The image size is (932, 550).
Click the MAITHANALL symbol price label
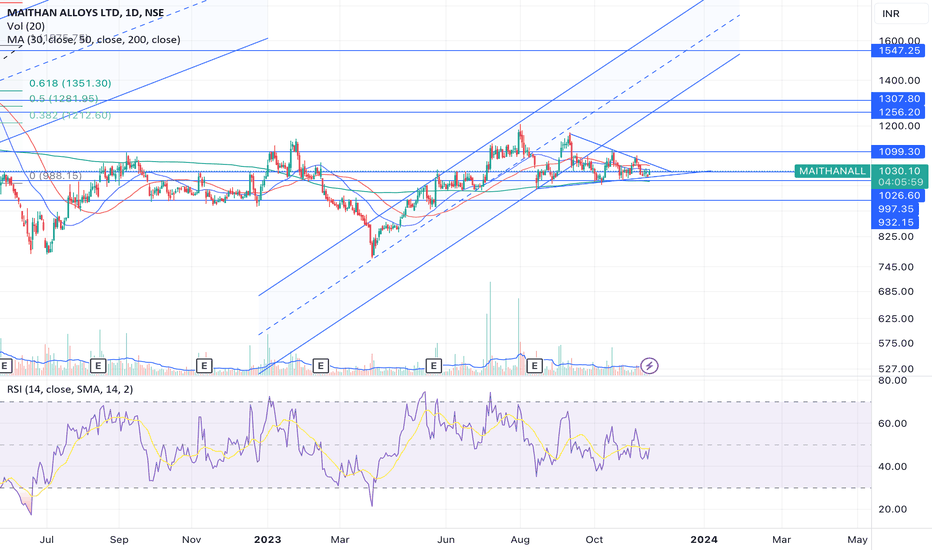click(832, 171)
